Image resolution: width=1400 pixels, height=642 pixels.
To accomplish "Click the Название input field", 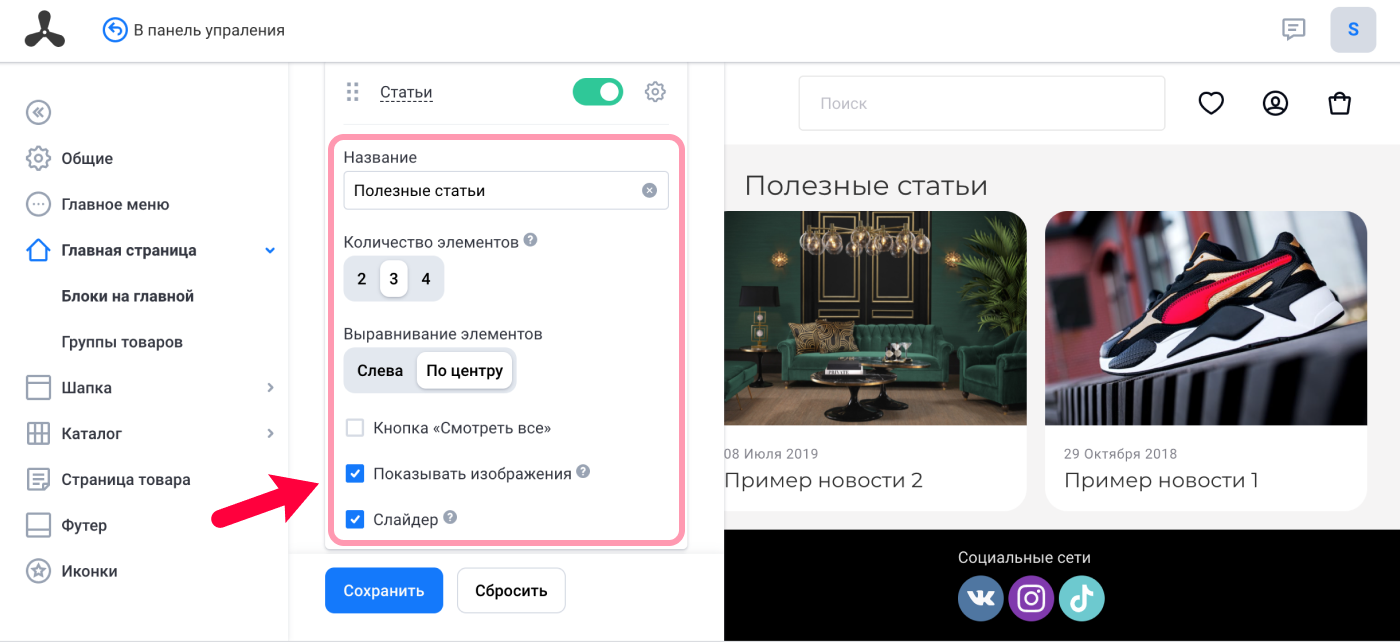I will (x=506, y=190).
